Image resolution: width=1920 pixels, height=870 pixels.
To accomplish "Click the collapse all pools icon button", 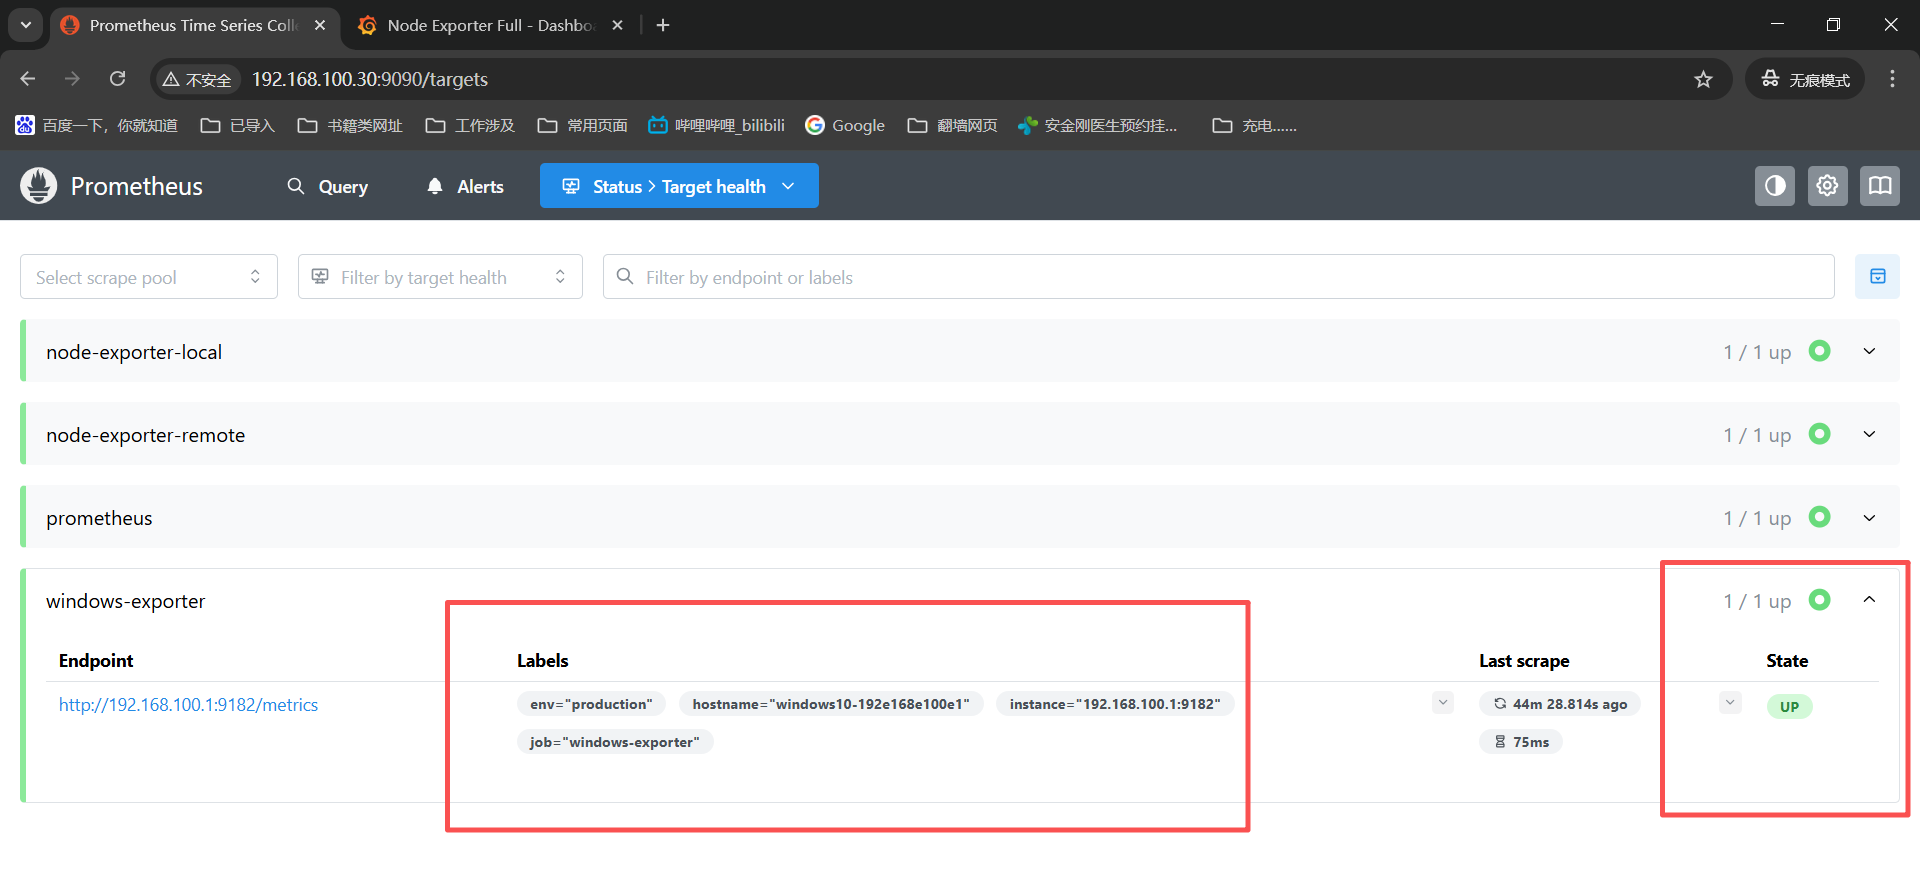I will coord(1877,277).
